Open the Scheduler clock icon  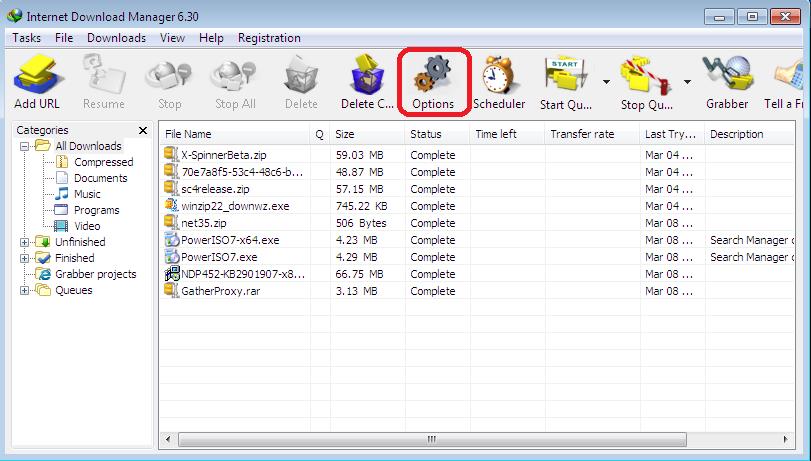[x=499, y=76]
